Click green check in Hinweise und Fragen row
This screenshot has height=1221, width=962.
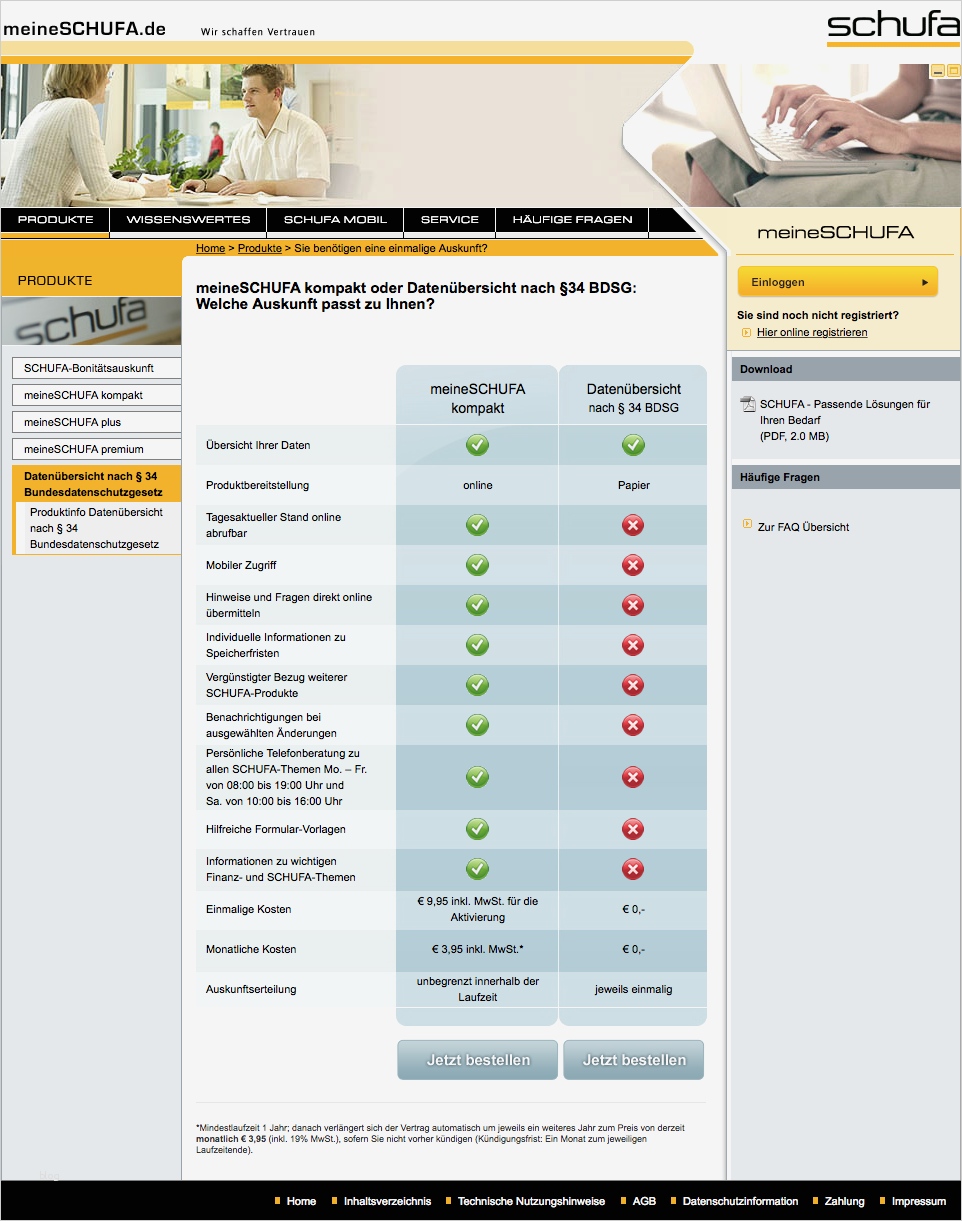(x=478, y=605)
